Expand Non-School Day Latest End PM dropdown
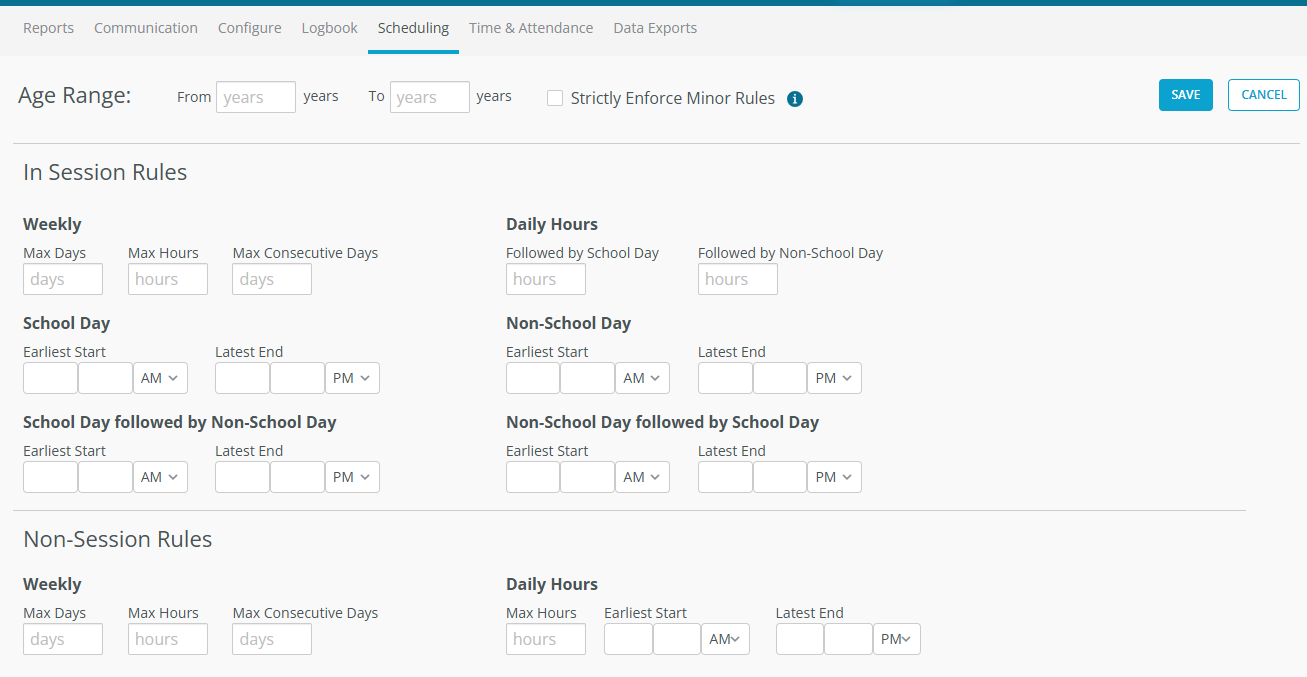Image resolution: width=1307 pixels, height=677 pixels. 834,378
